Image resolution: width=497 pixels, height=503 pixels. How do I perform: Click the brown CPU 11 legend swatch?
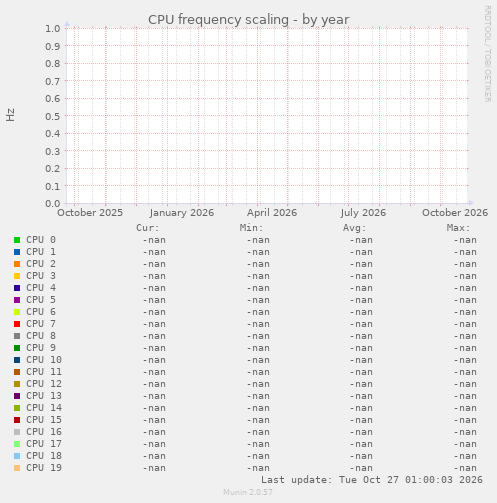click(x=17, y=372)
